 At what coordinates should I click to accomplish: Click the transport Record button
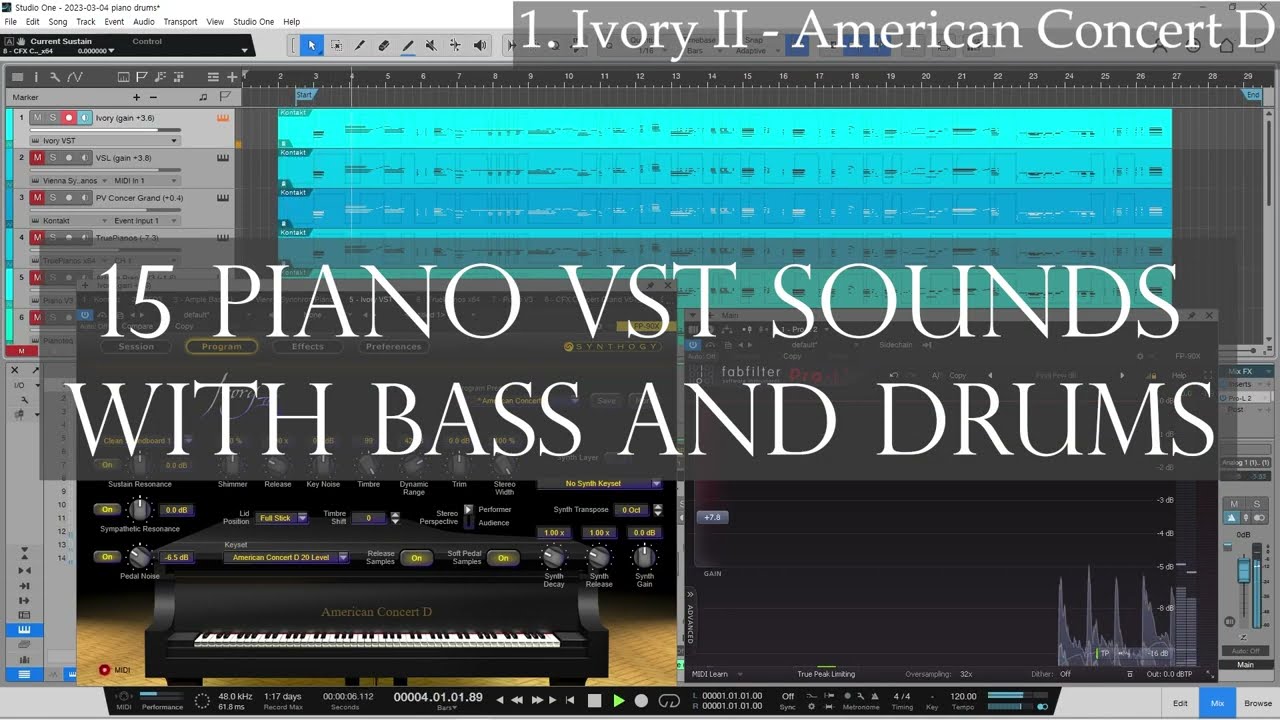642,701
